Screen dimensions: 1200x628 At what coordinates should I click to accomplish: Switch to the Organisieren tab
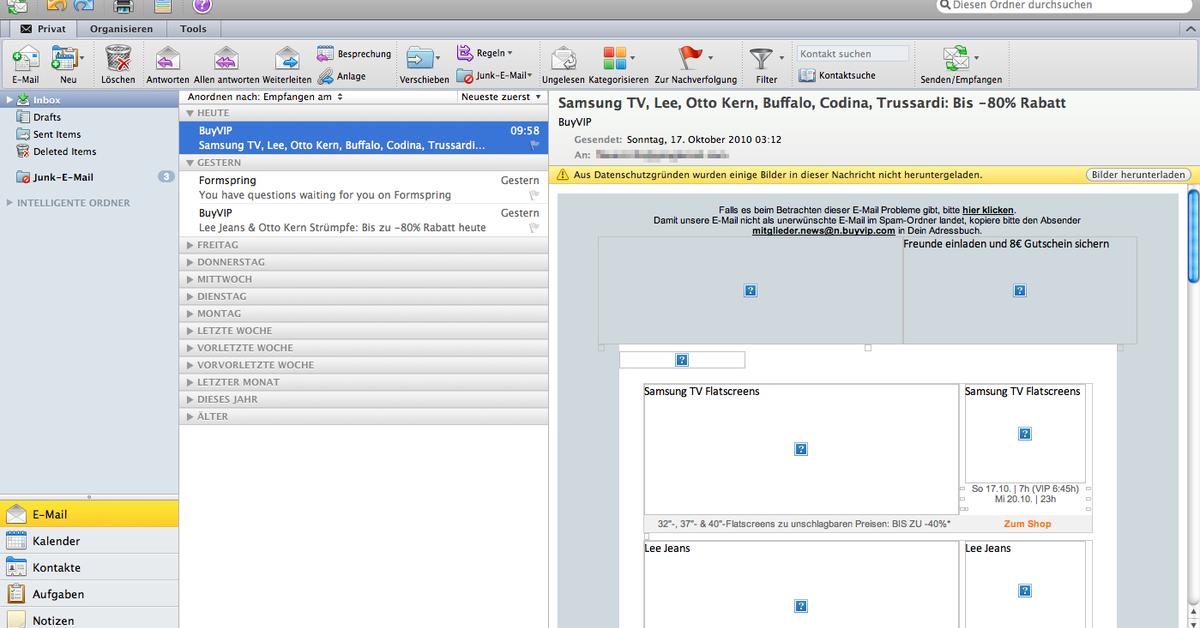point(121,29)
